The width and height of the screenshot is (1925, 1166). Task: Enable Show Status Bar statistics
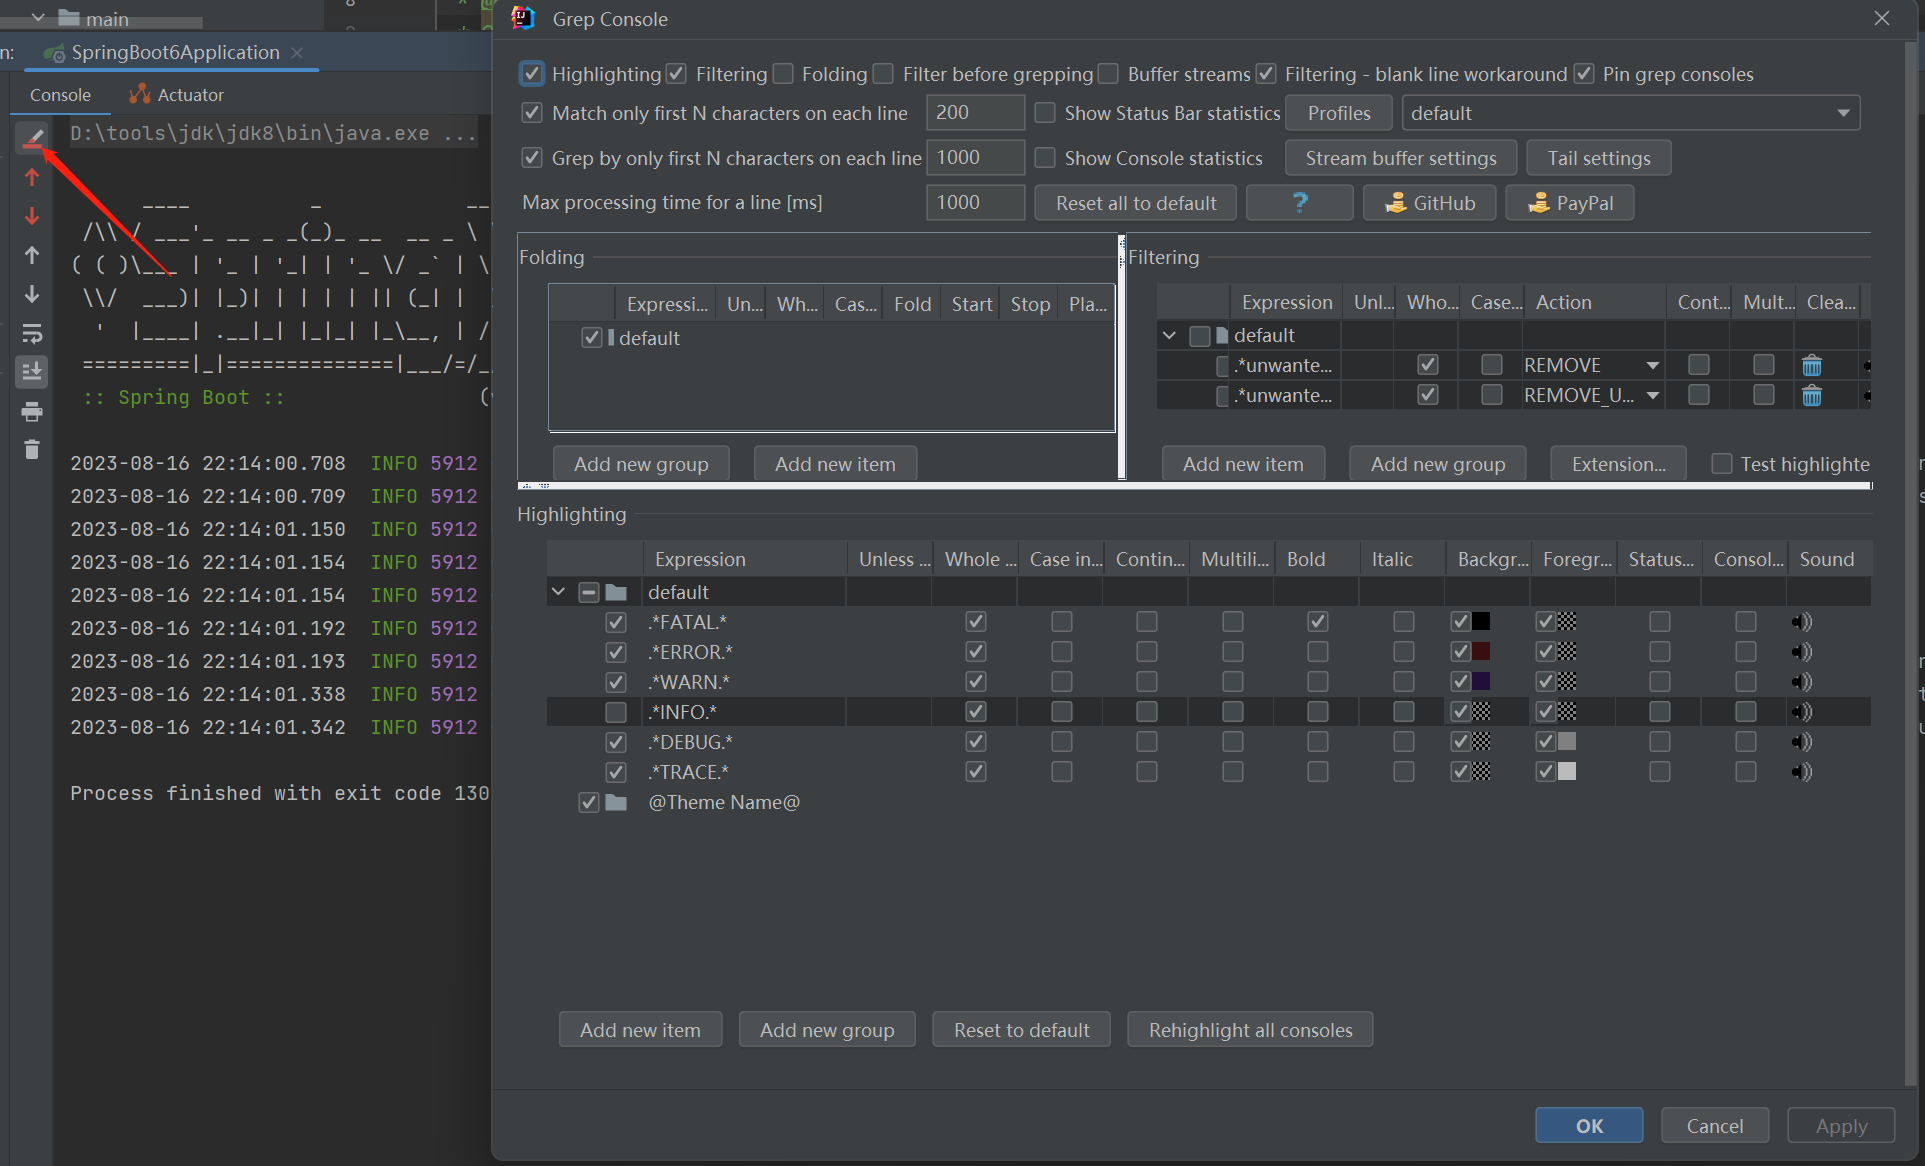coord(1045,113)
